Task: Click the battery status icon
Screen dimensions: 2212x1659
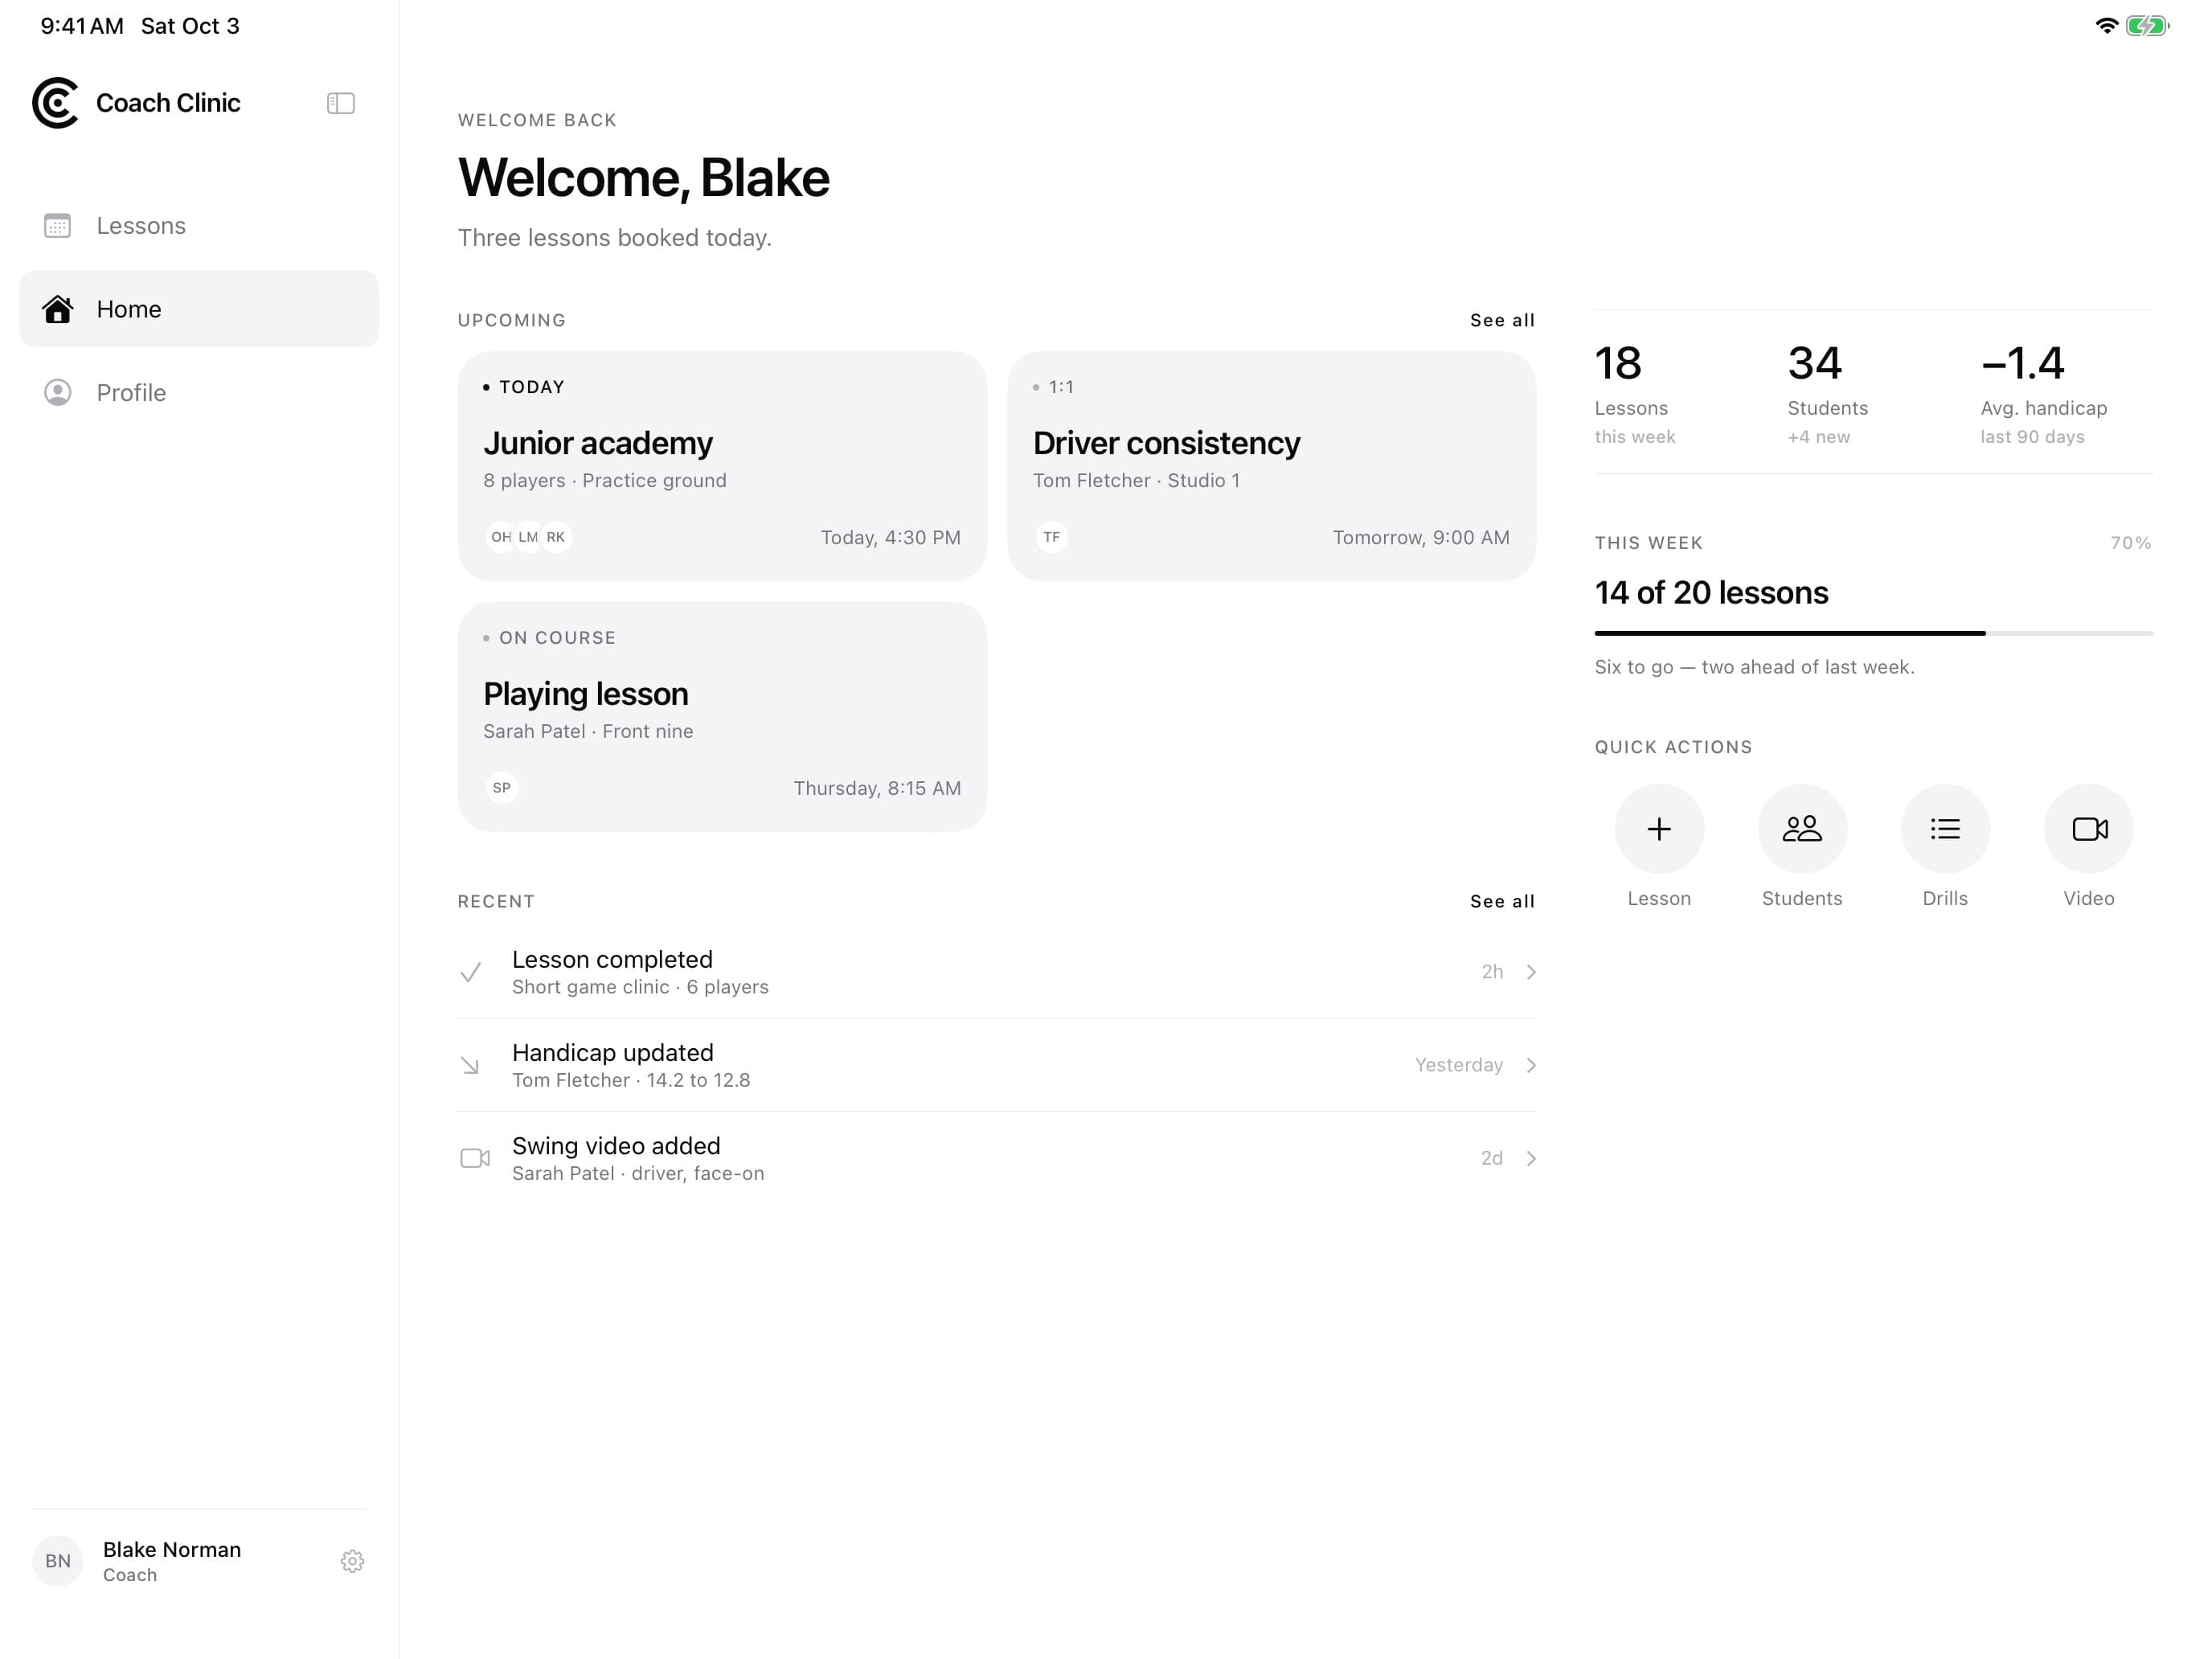Action: 2146,26
